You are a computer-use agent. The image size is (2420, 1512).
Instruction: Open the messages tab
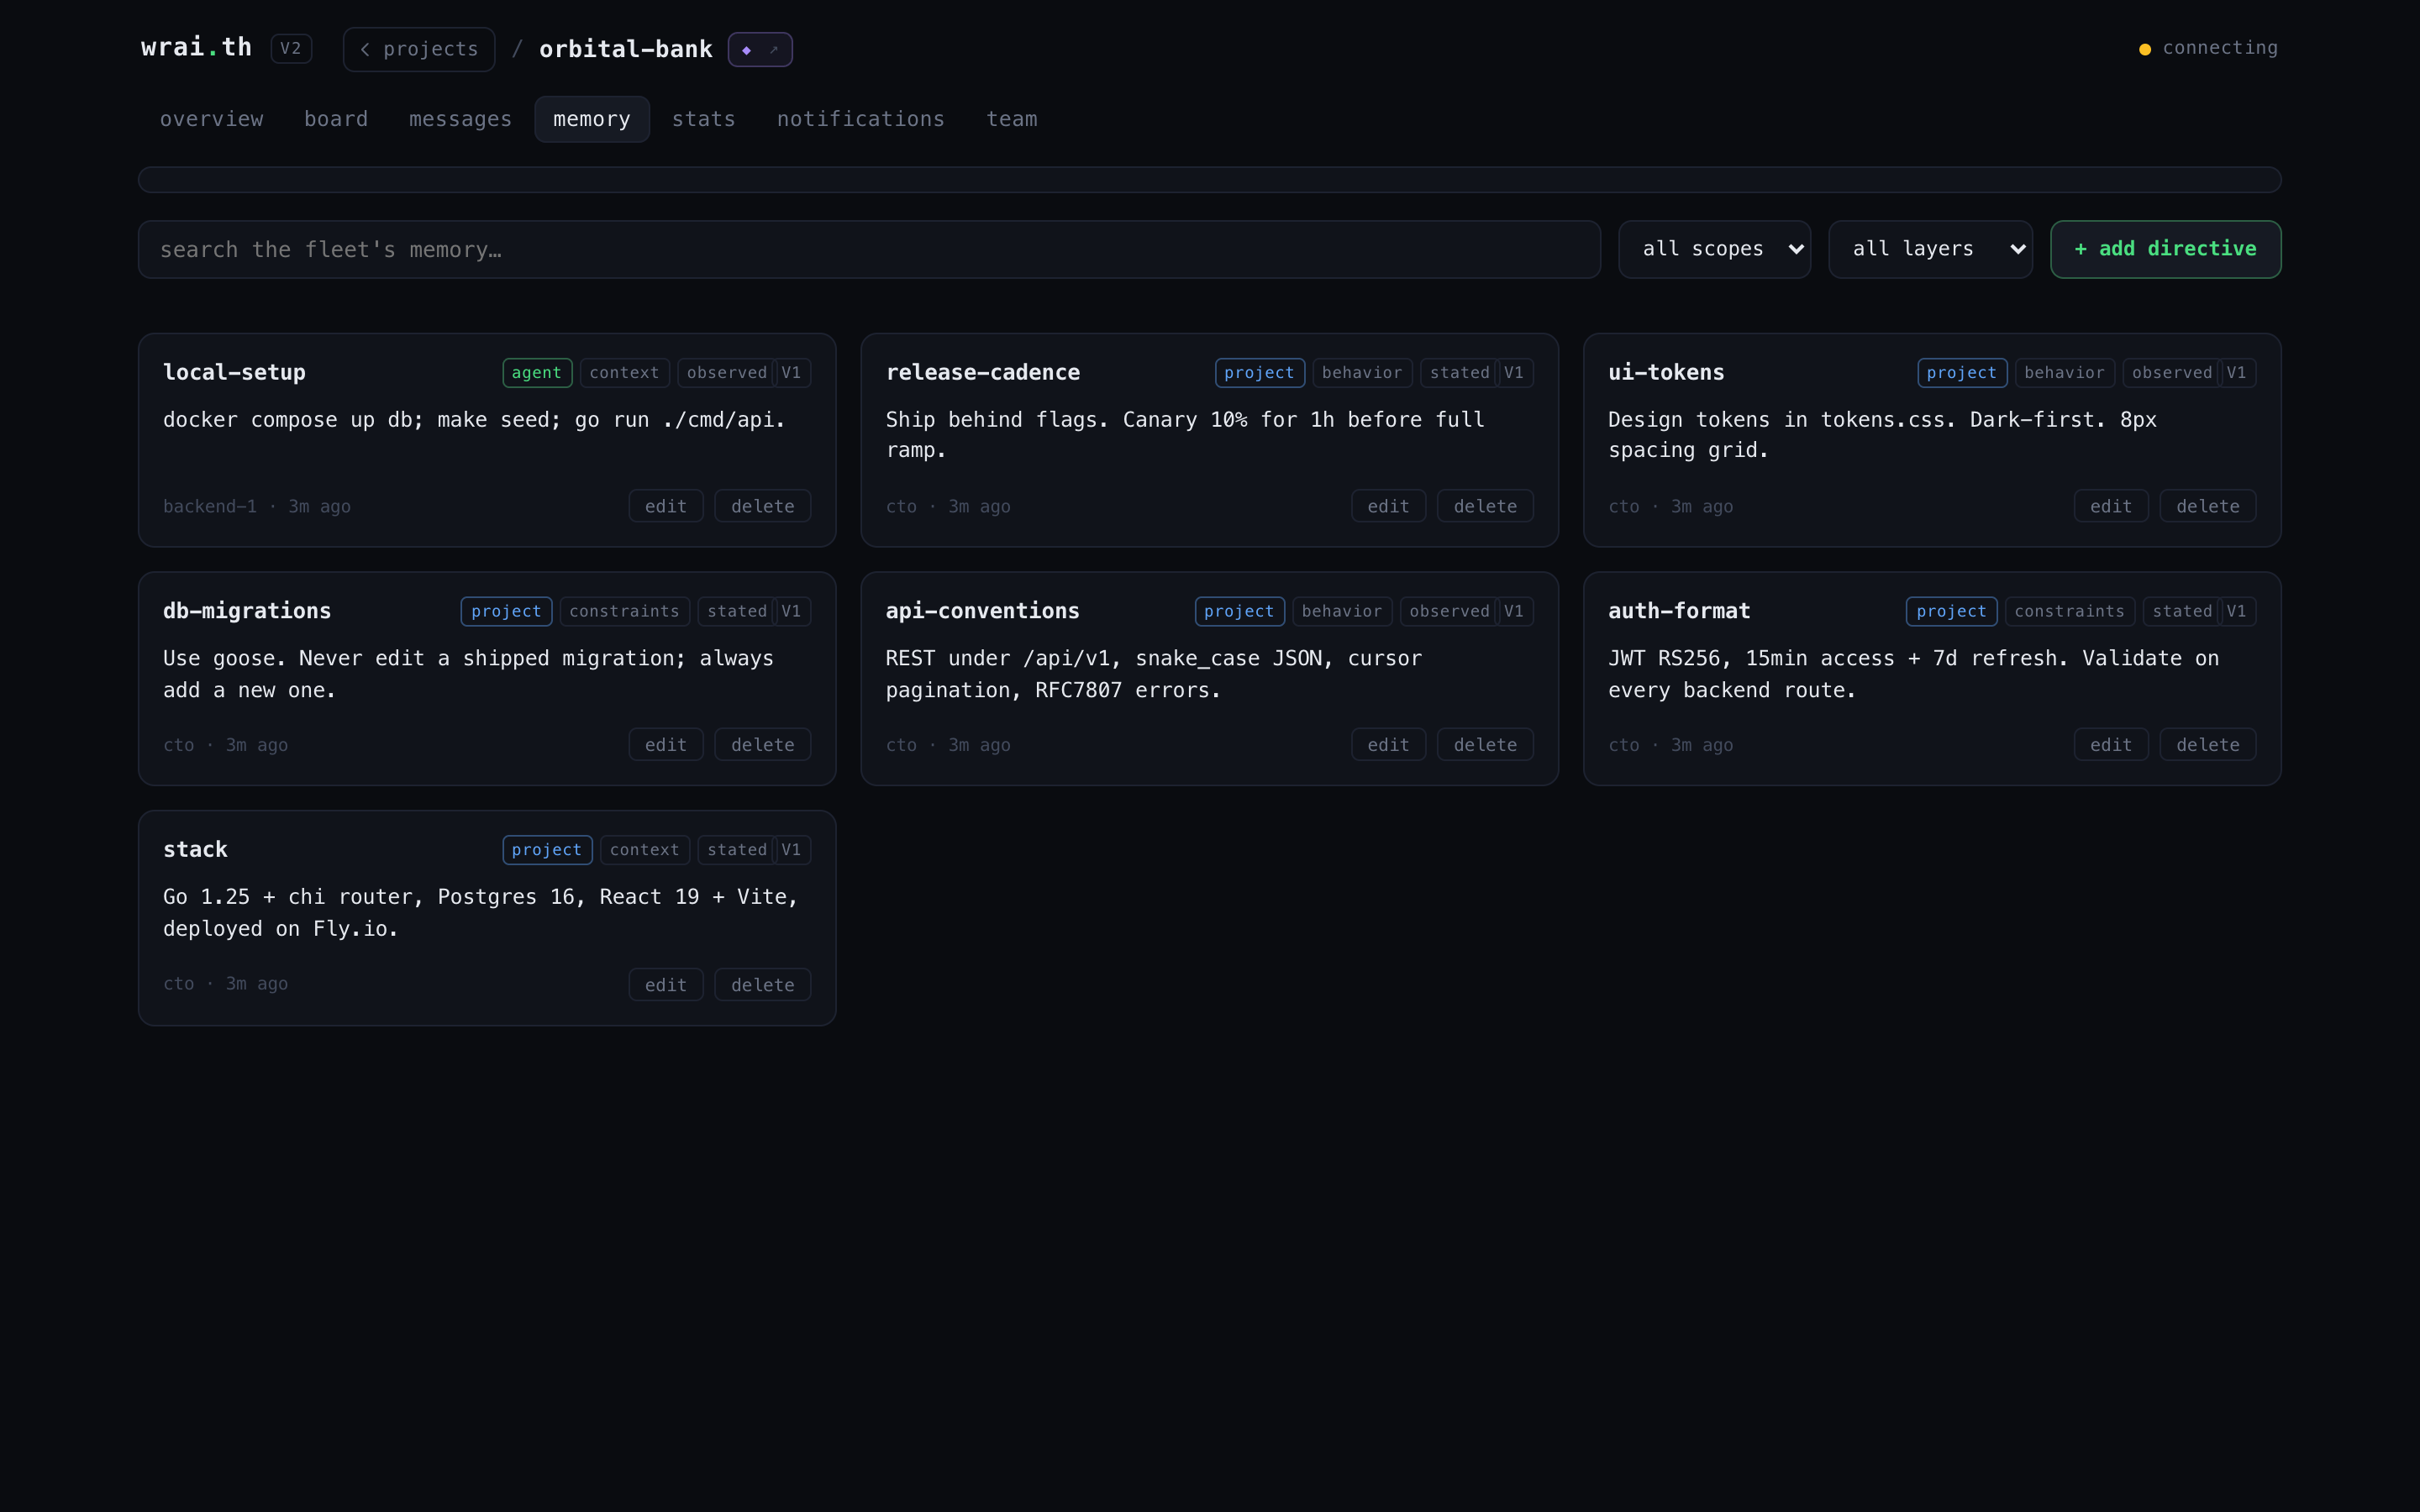point(460,119)
